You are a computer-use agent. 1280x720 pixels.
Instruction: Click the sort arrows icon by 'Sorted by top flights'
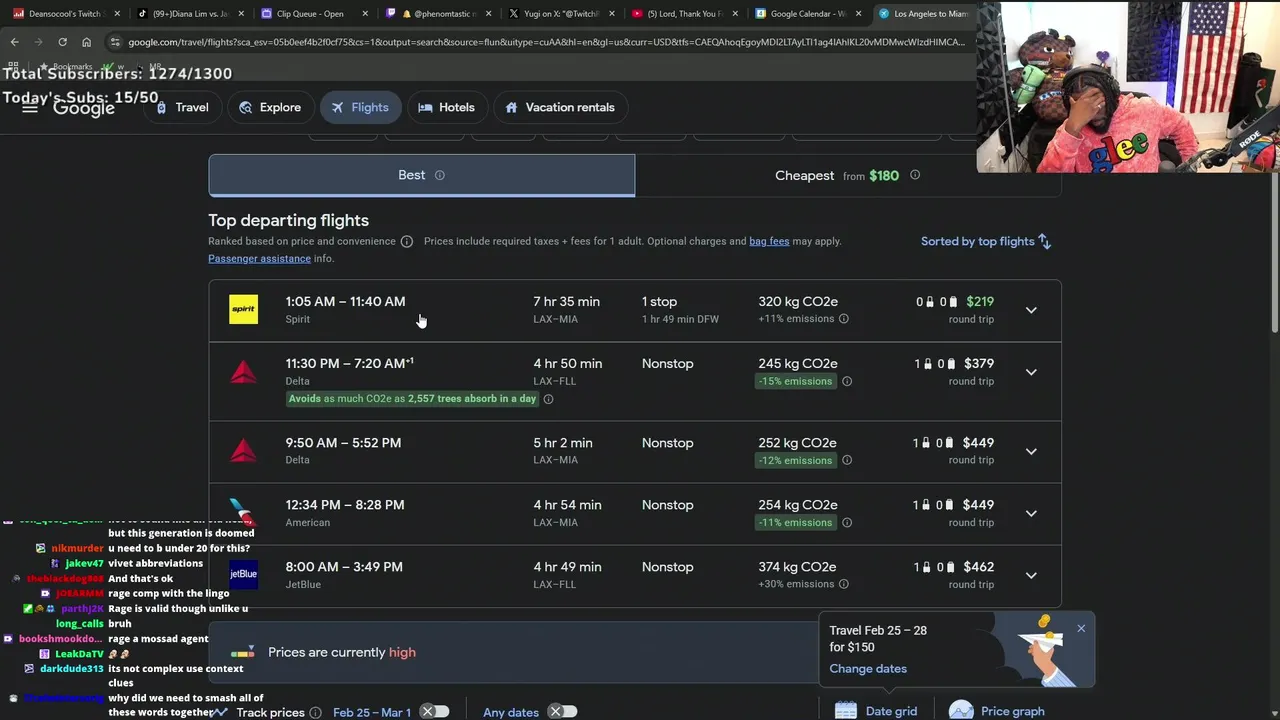click(1044, 241)
